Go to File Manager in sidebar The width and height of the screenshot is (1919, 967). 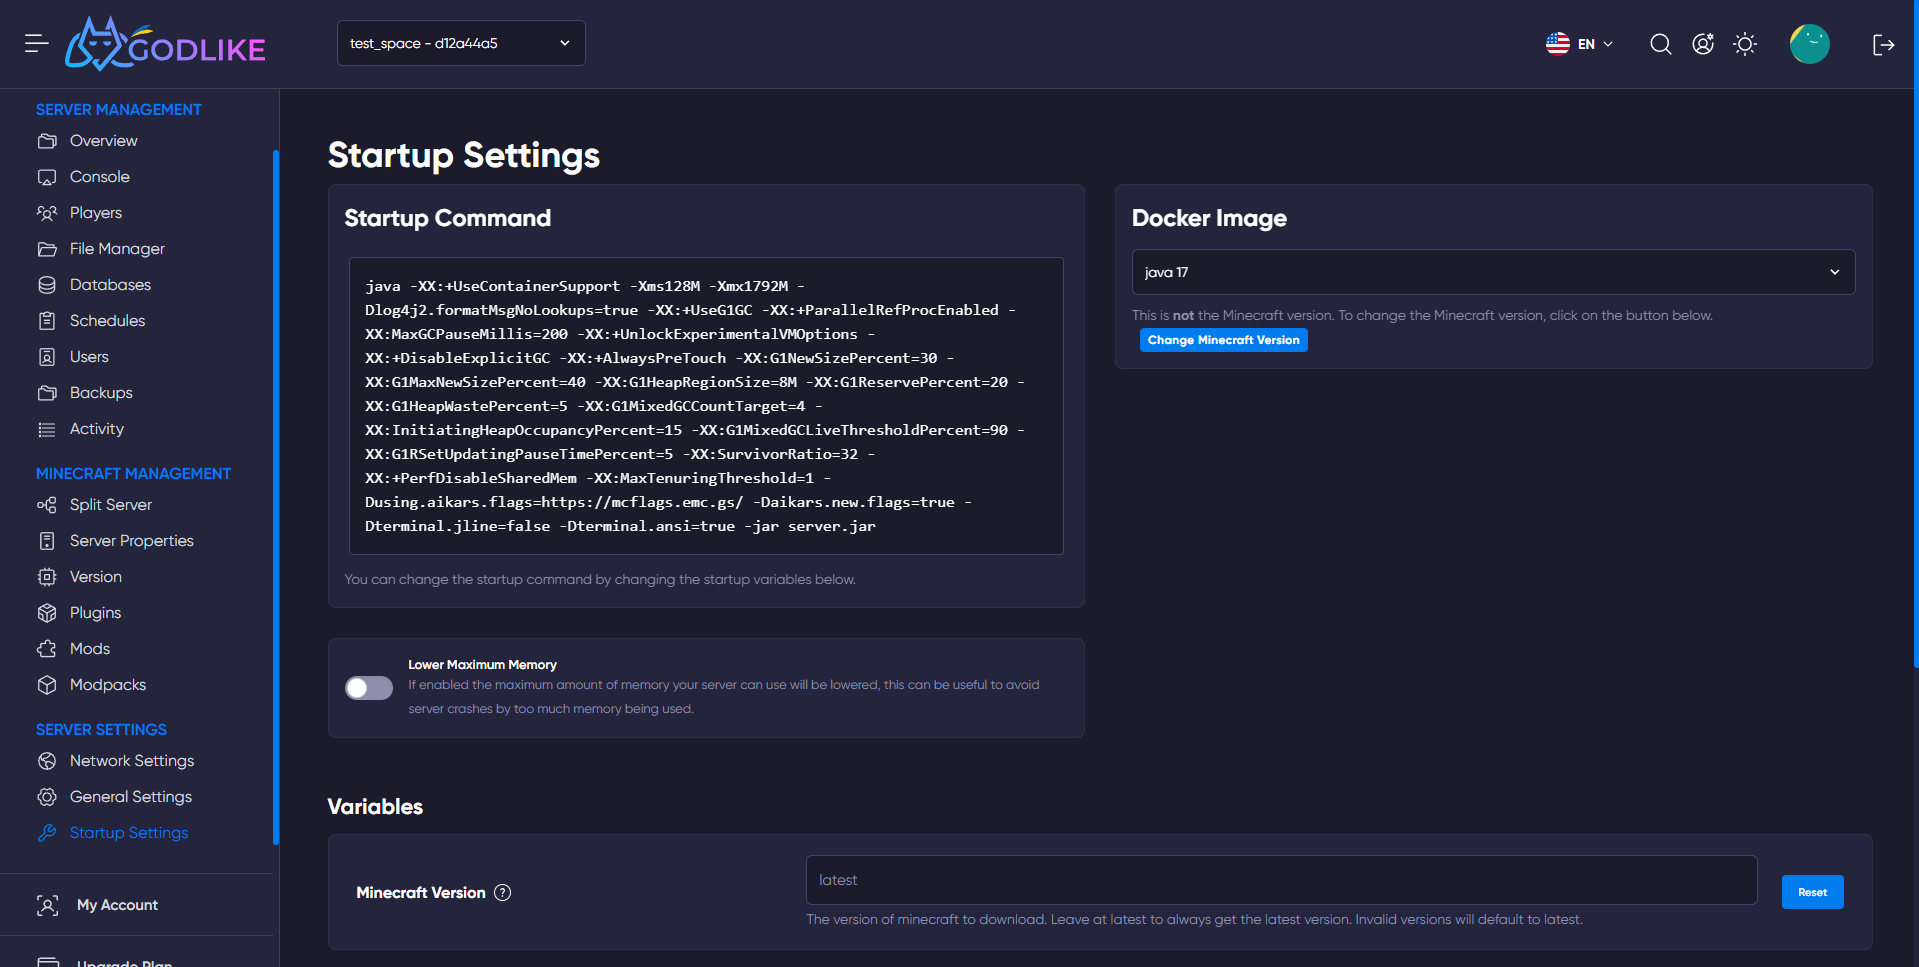click(x=117, y=249)
